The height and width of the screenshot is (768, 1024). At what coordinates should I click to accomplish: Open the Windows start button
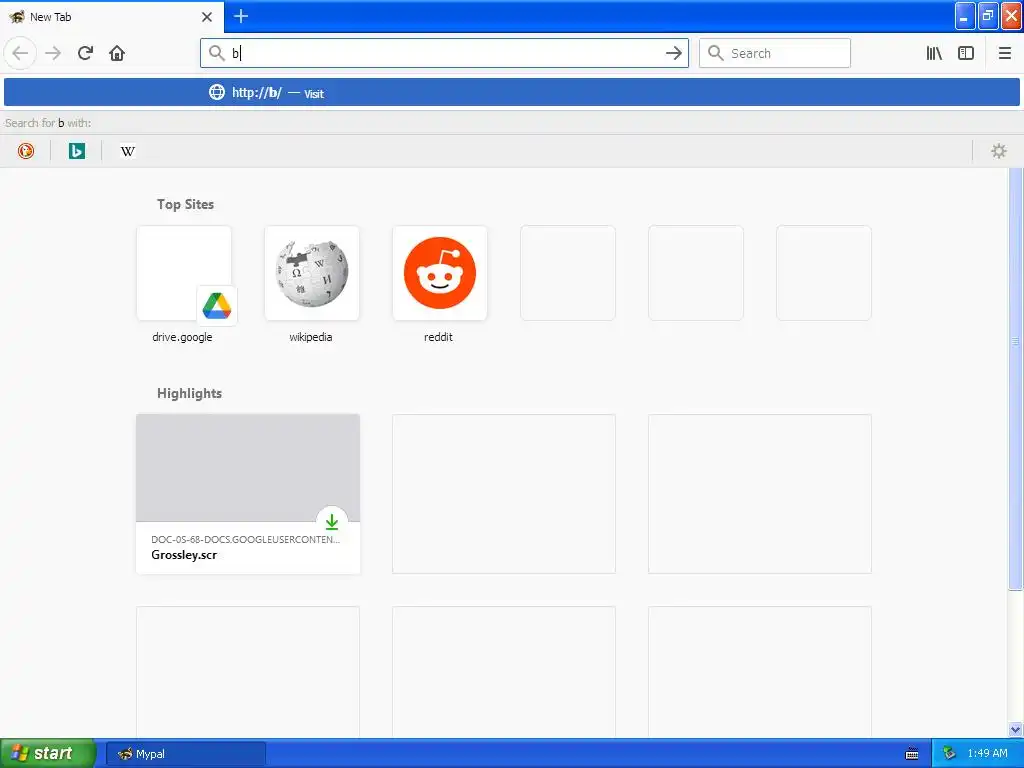coord(47,753)
